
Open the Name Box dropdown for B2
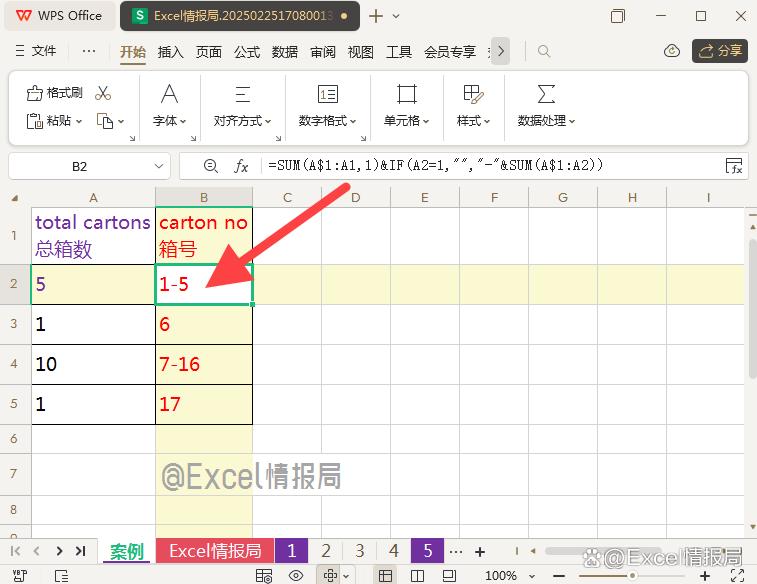pyautogui.click(x=160, y=166)
